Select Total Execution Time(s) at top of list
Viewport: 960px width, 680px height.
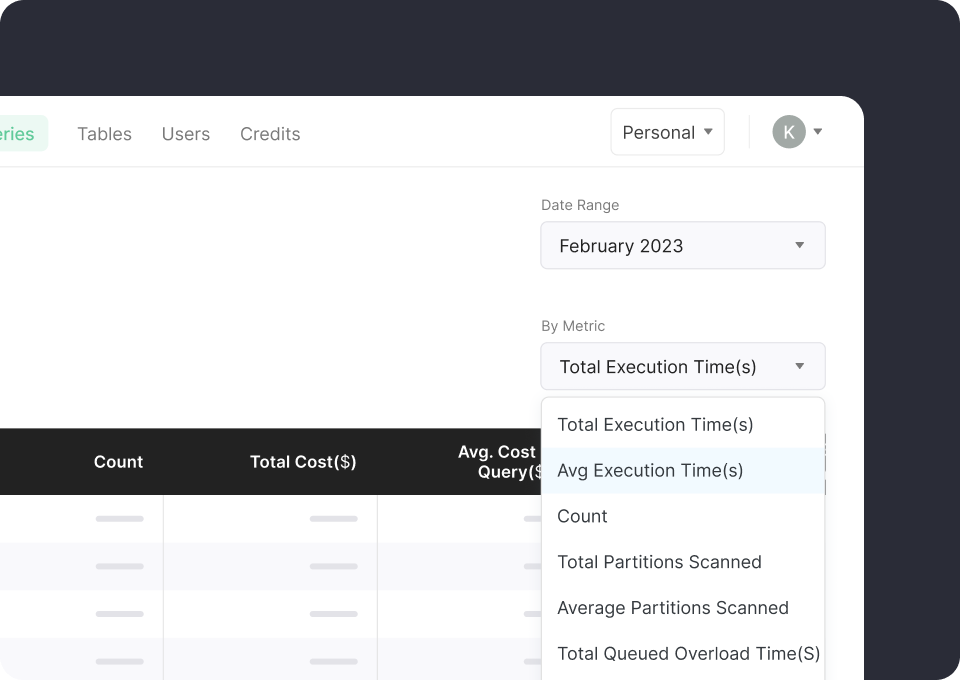655,424
